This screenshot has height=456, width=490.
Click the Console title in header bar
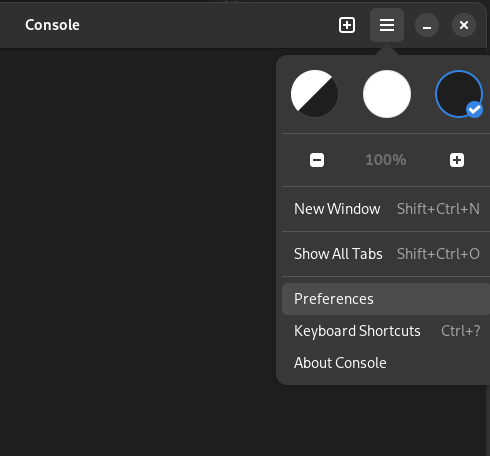pos(52,25)
